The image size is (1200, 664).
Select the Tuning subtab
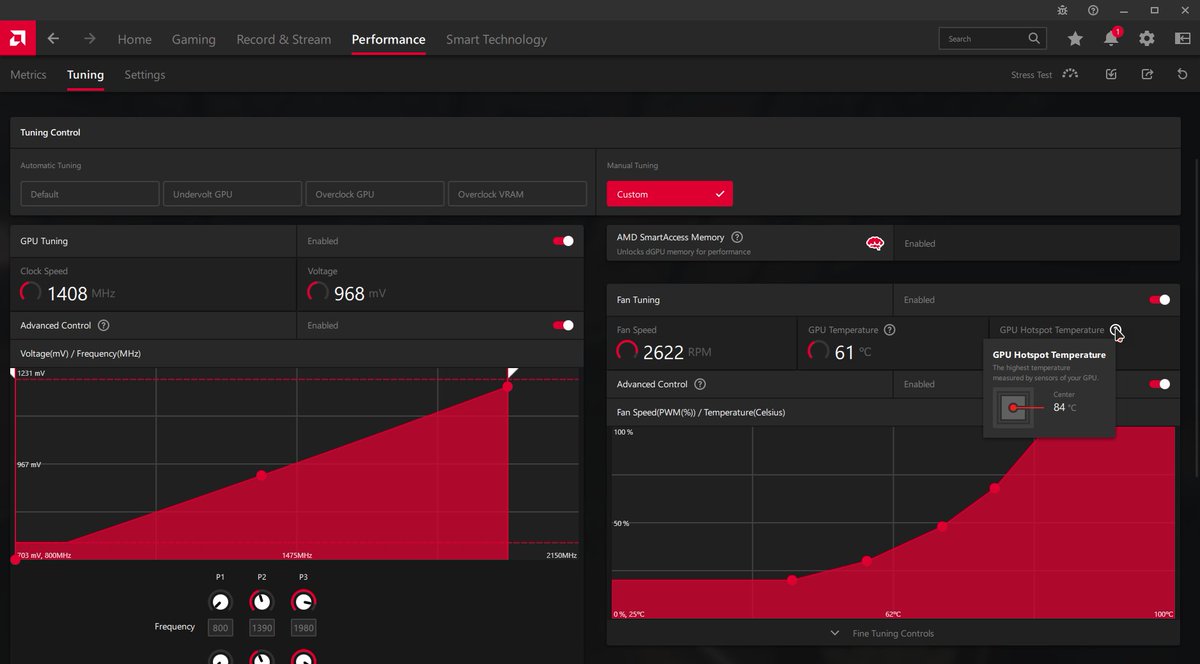pyautogui.click(x=85, y=75)
